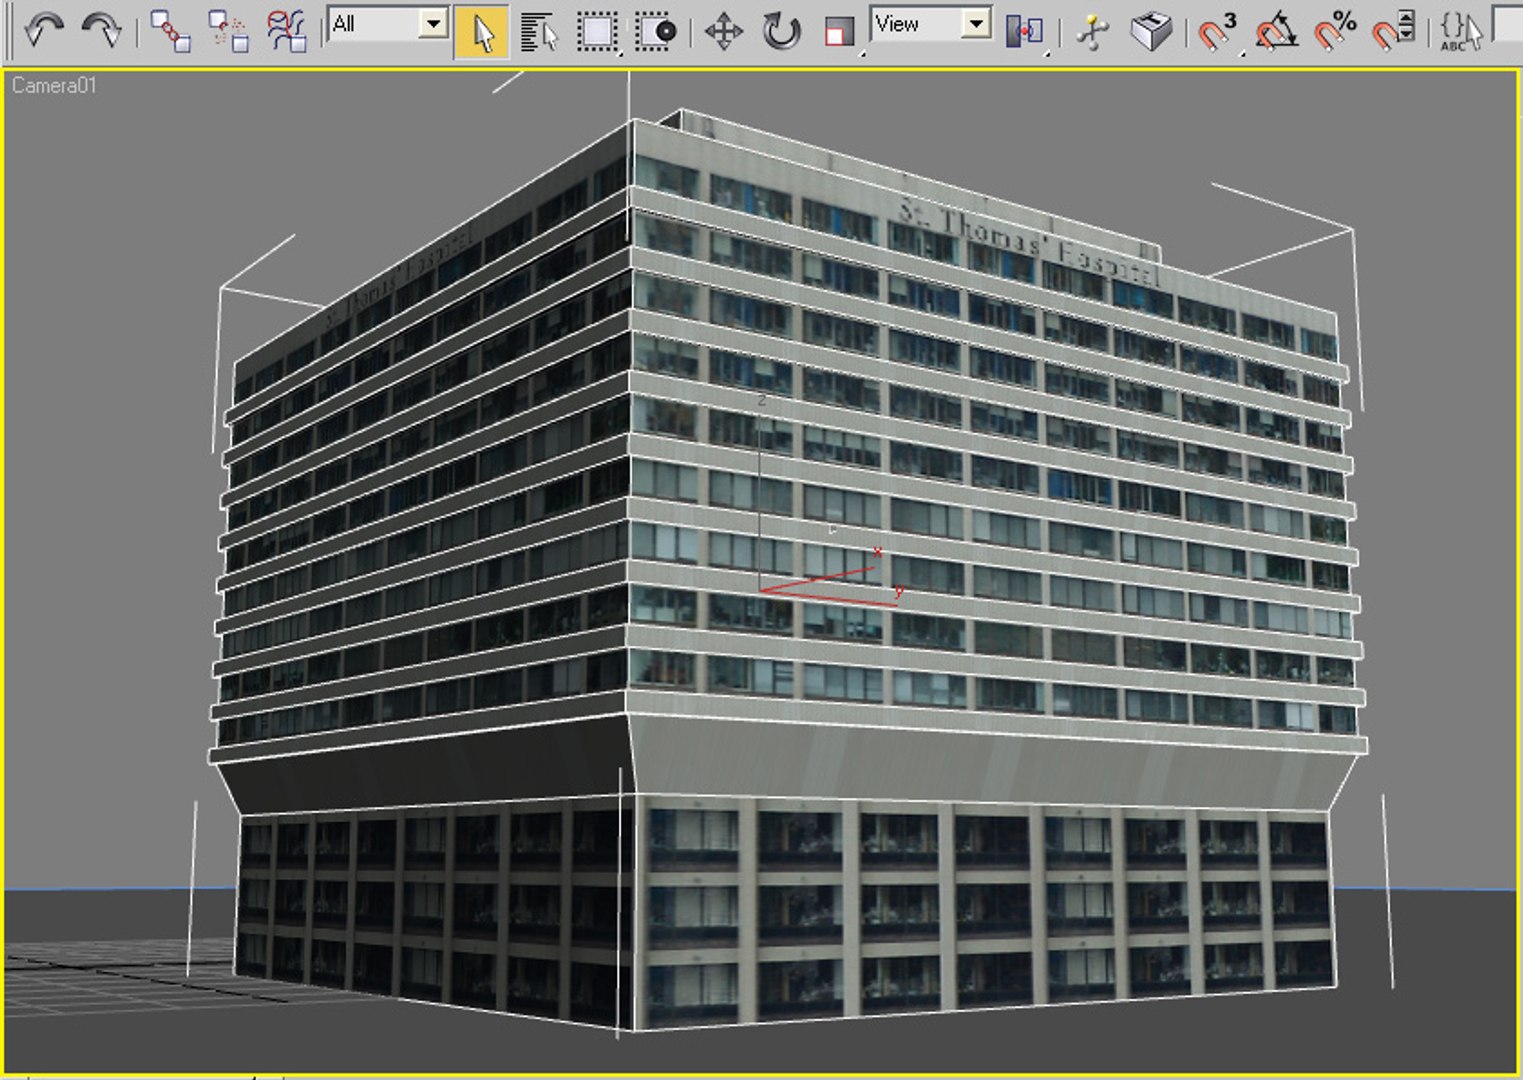Click the arrow beside the View coordinate box

click(x=976, y=24)
